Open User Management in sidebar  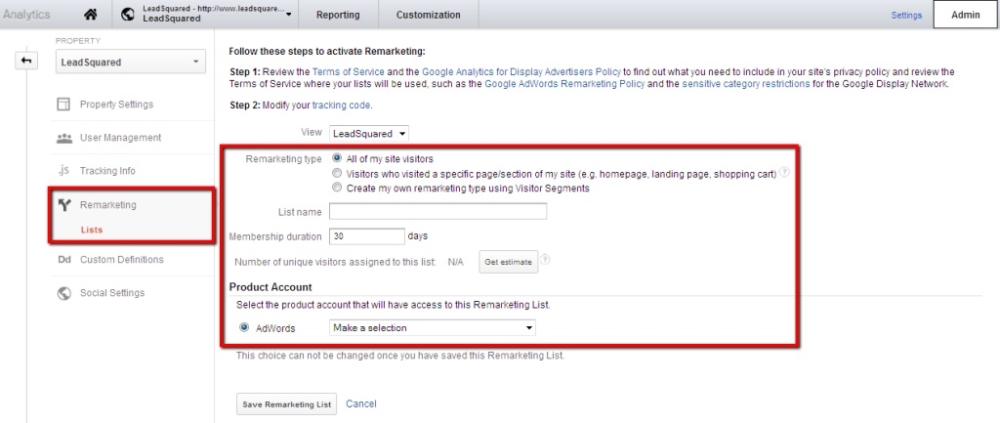coord(121,138)
